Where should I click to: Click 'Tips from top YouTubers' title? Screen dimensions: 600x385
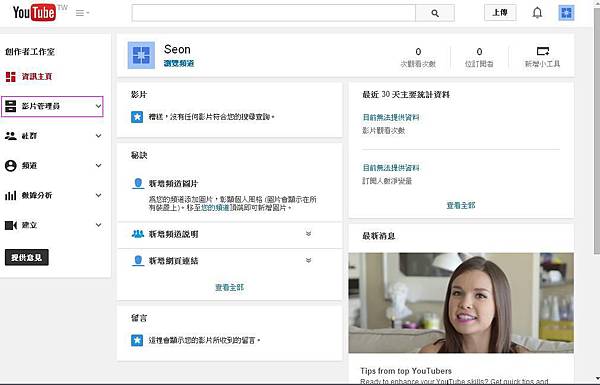coord(406,371)
